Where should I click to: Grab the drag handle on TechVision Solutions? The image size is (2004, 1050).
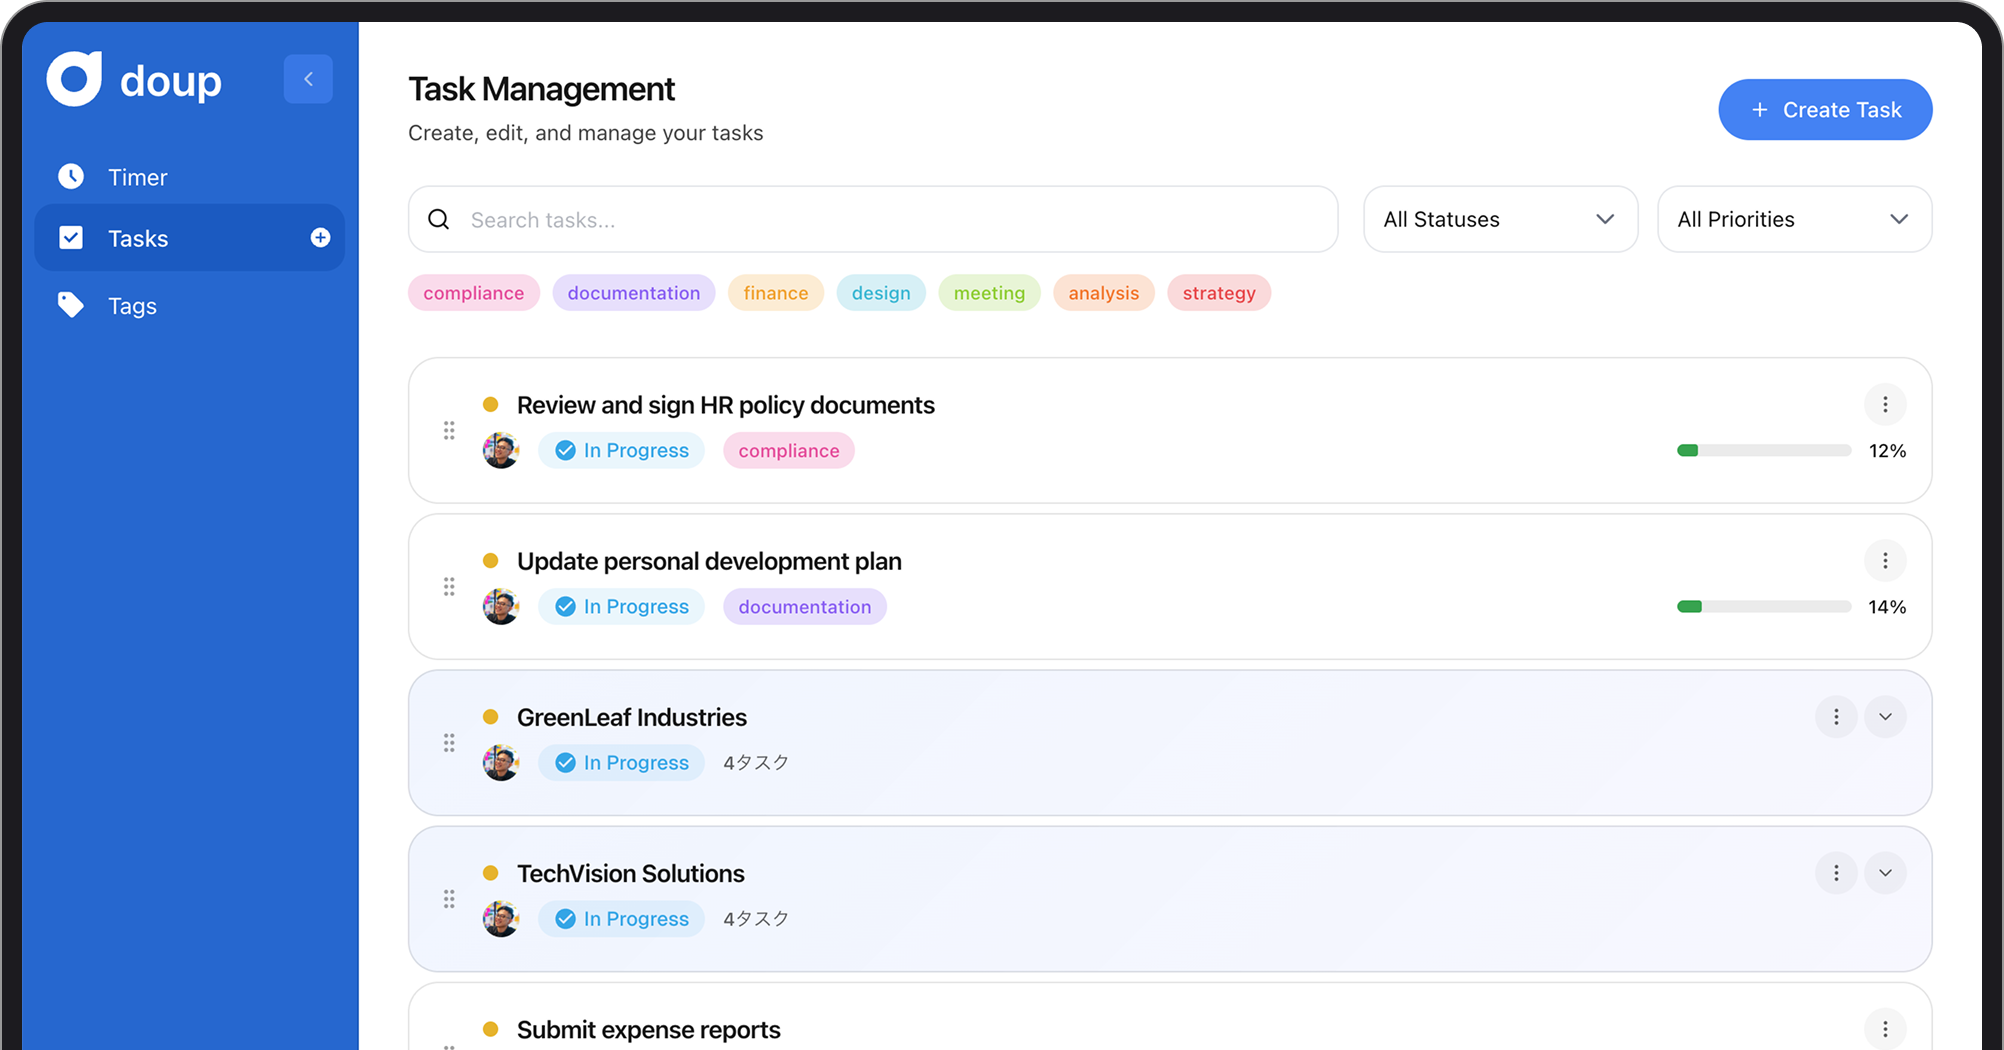(x=449, y=899)
